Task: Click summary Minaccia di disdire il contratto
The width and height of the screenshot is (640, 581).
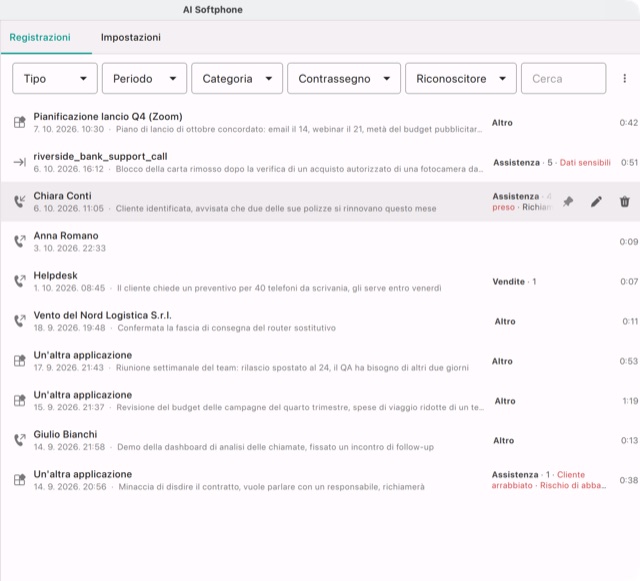Action: pos(271,487)
